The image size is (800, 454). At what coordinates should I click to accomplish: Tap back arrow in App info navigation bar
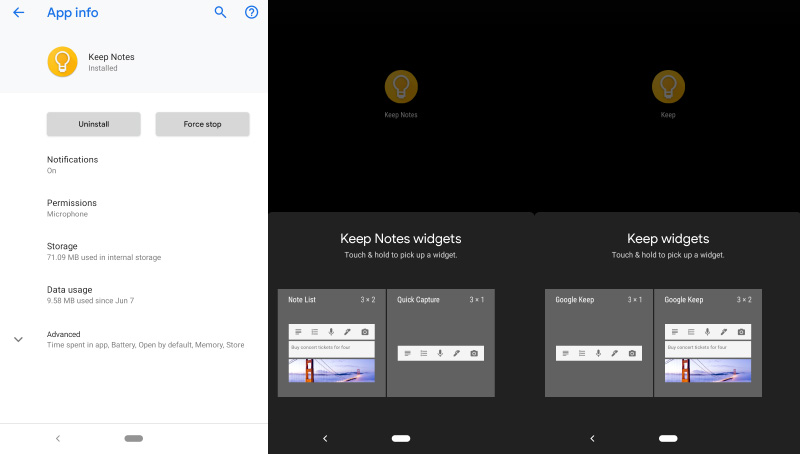(x=58, y=438)
